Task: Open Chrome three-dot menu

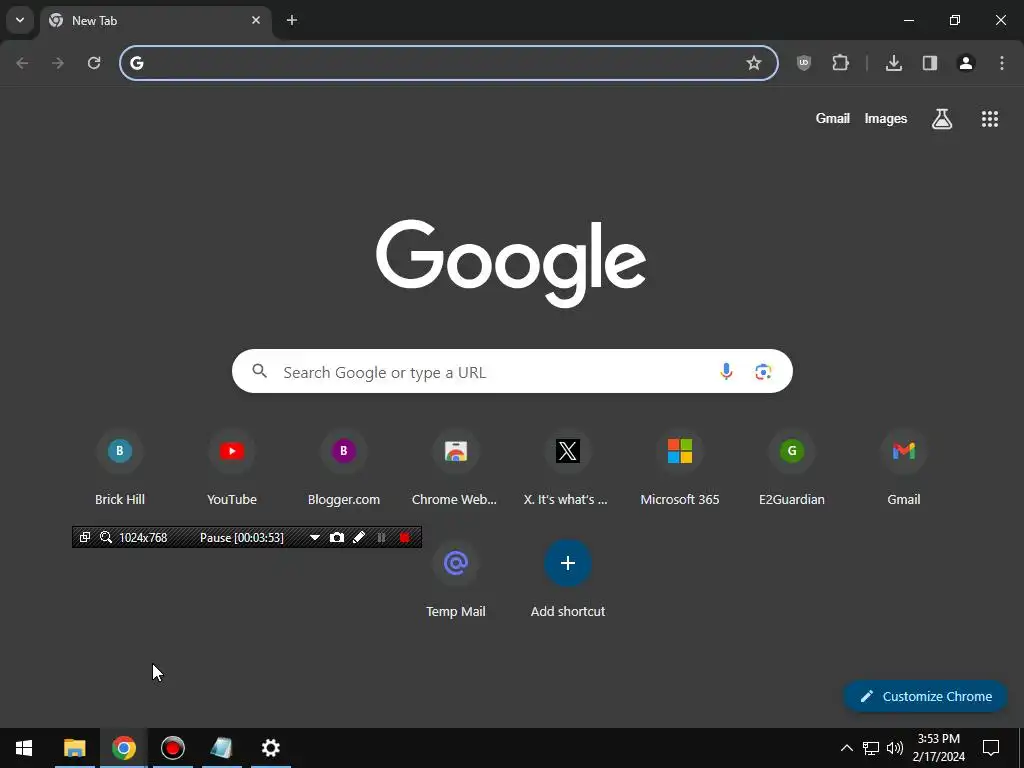Action: click(1002, 63)
